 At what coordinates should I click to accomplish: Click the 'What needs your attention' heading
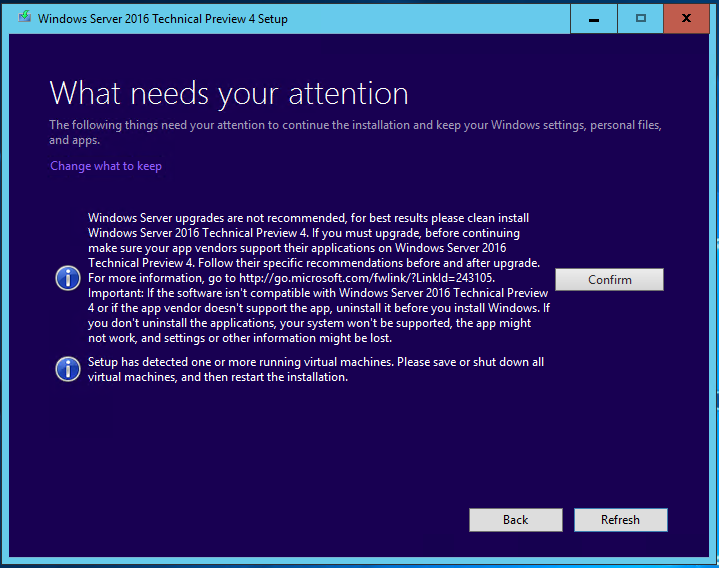[x=229, y=94]
